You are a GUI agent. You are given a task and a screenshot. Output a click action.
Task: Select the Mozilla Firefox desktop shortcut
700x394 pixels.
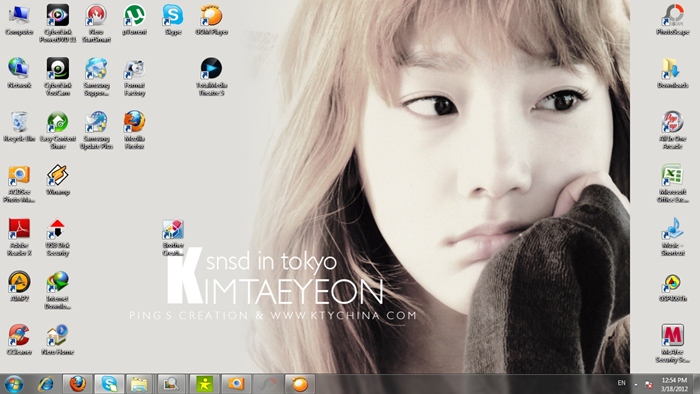tap(134, 130)
